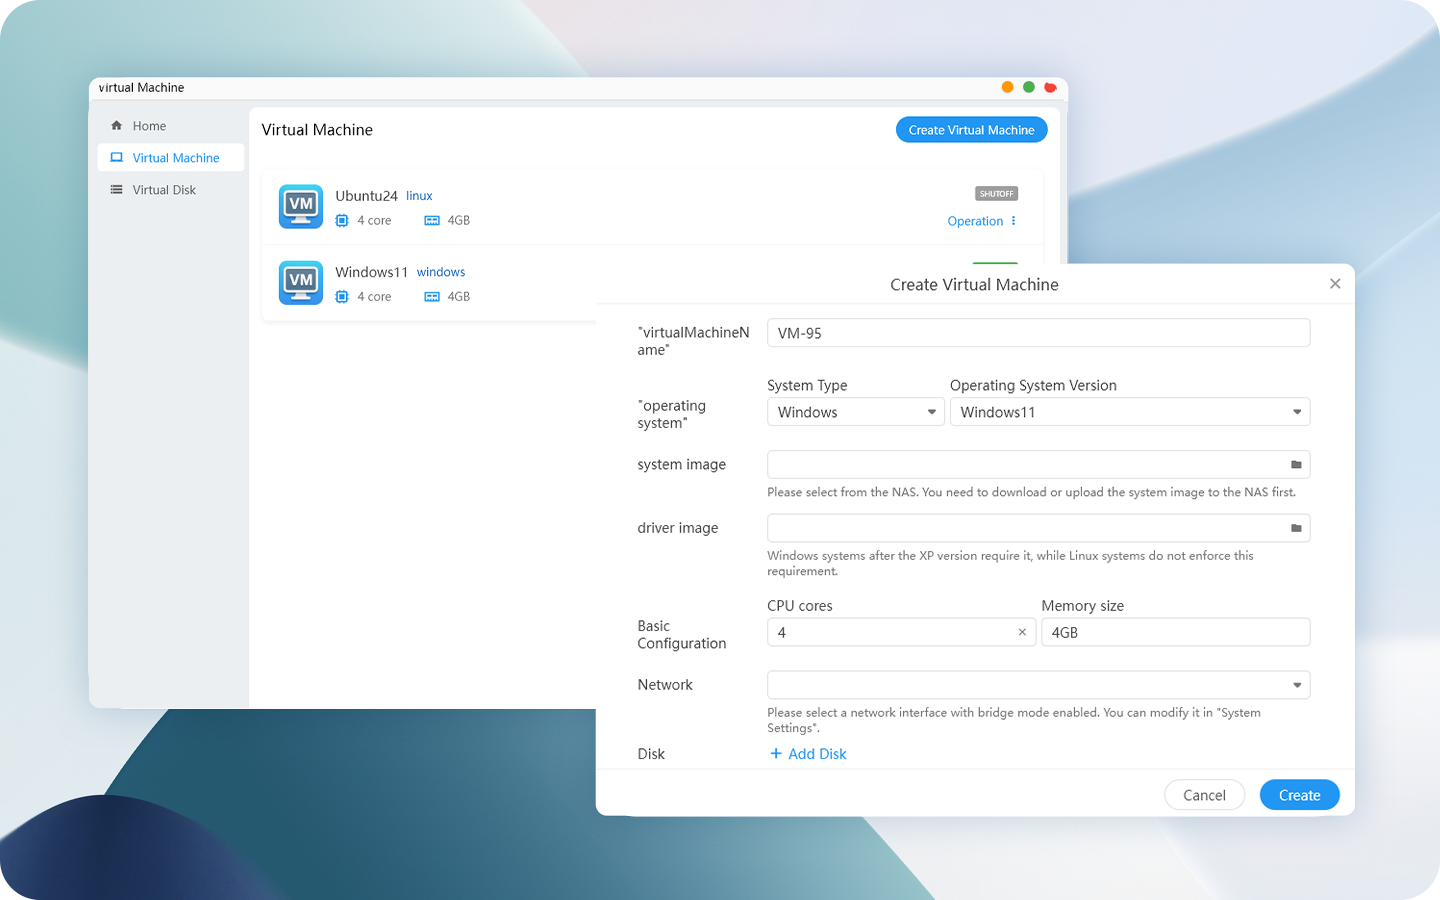Click the Windows11 CPU core icon

click(x=342, y=297)
